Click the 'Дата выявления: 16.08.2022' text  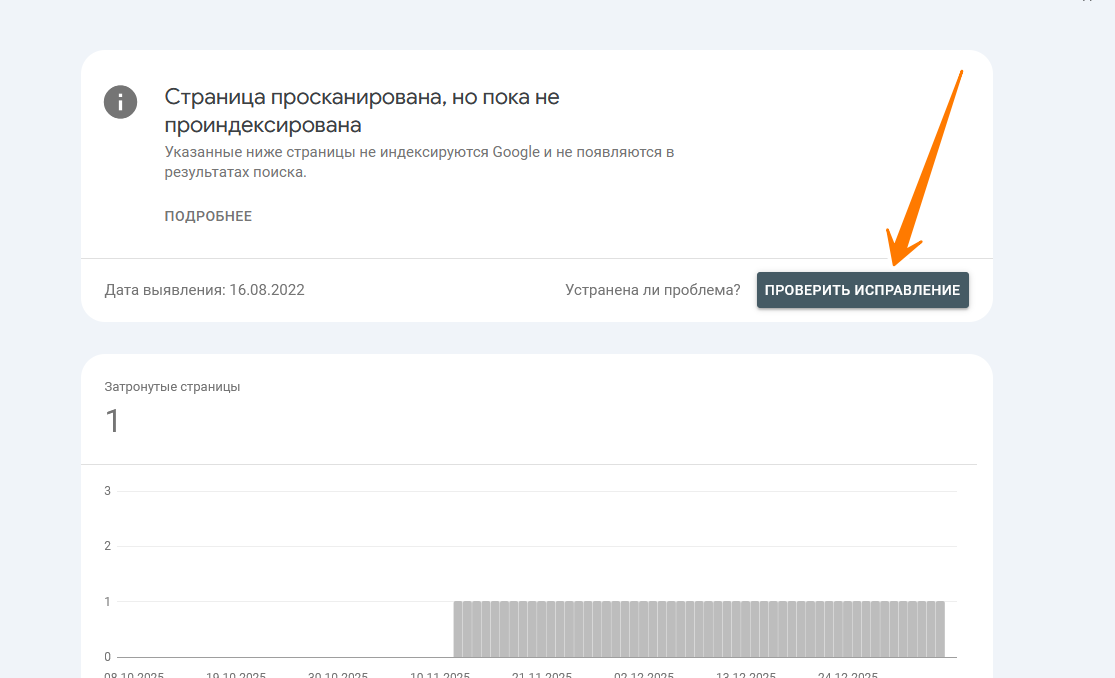(204, 290)
